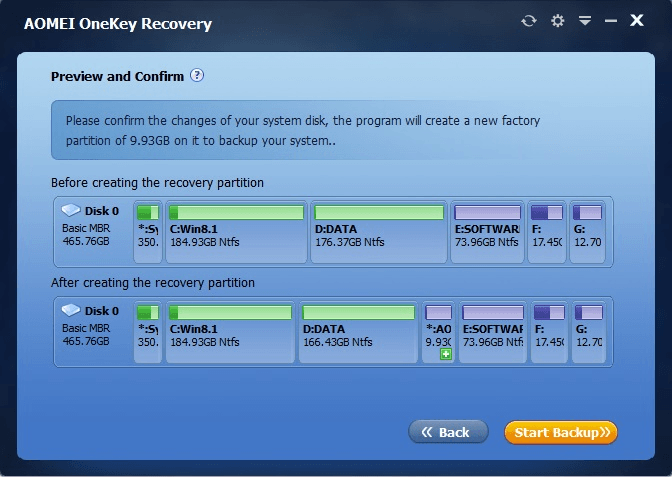Select D:DATA 176.37GB partition before creating
Screen dimensions: 672x477
(379, 231)
